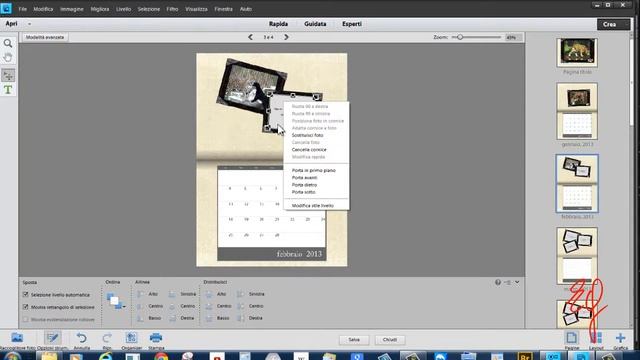Align layers Destra (right)
640x360 pixels.
tap(182, 318)
